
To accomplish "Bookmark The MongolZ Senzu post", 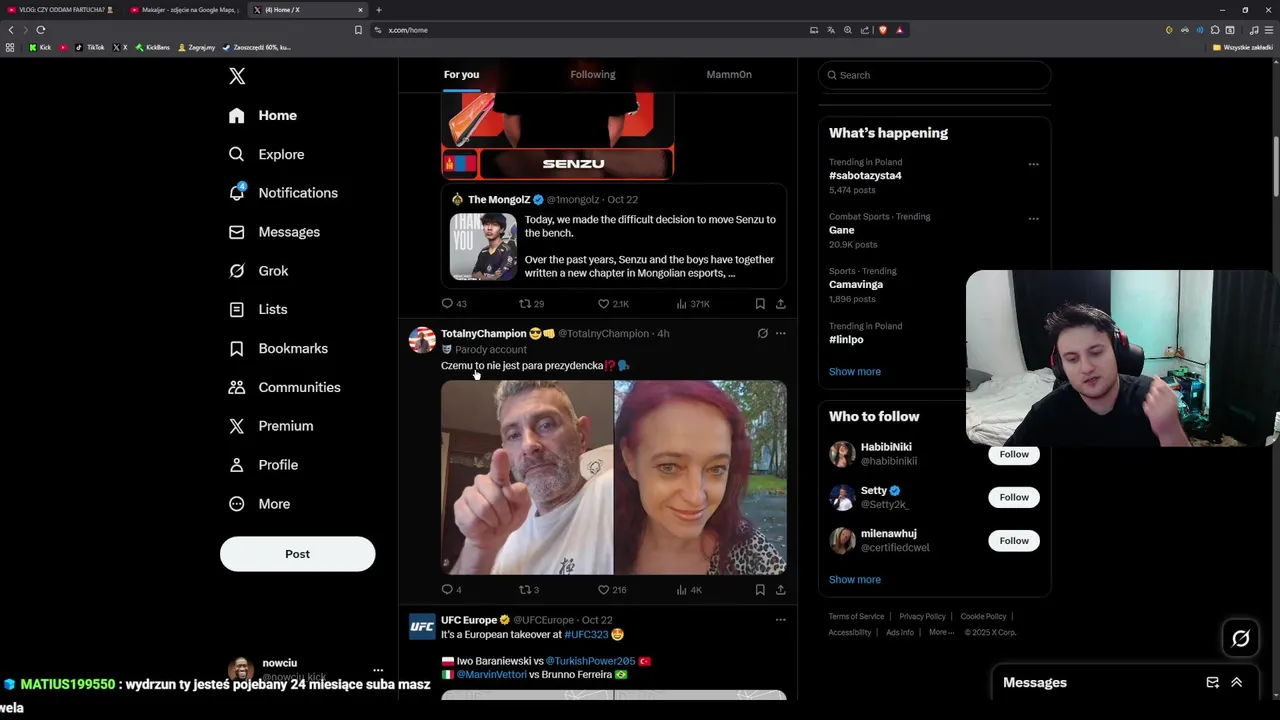I will click(x=760, y=304).
